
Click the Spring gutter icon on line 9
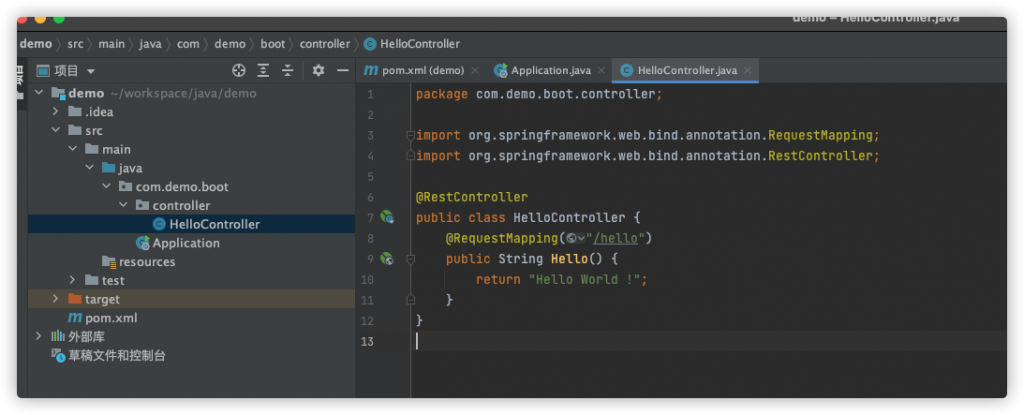point(387,258)
